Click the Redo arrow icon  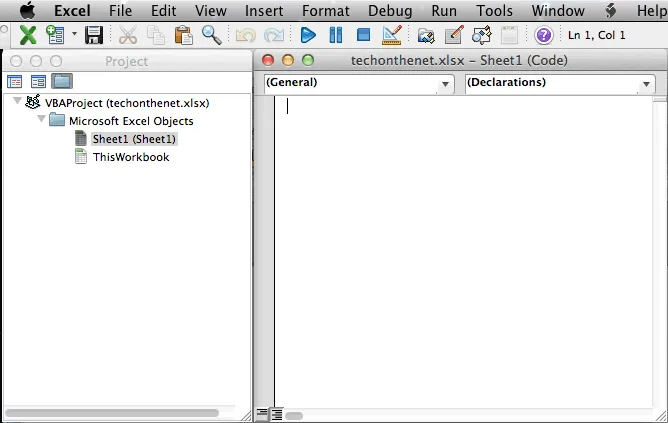(274, 35)
